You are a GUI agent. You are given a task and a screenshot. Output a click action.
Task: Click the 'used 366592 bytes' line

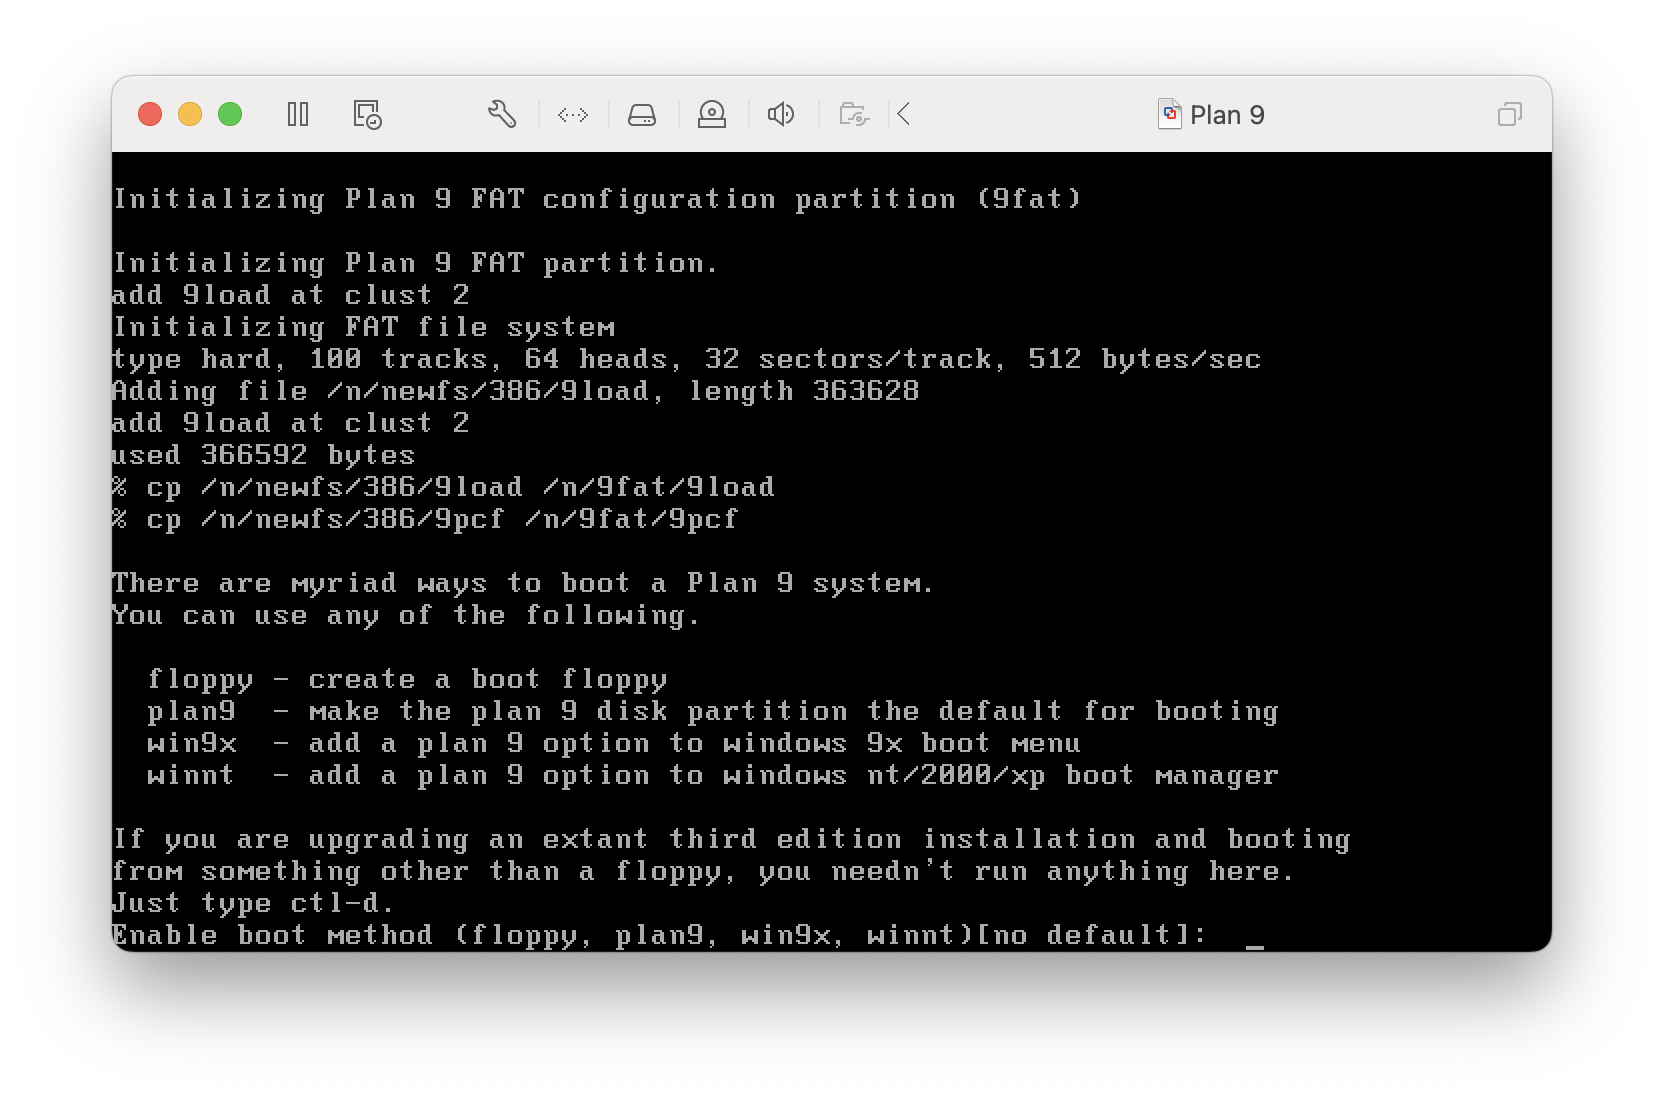[263, 455]
